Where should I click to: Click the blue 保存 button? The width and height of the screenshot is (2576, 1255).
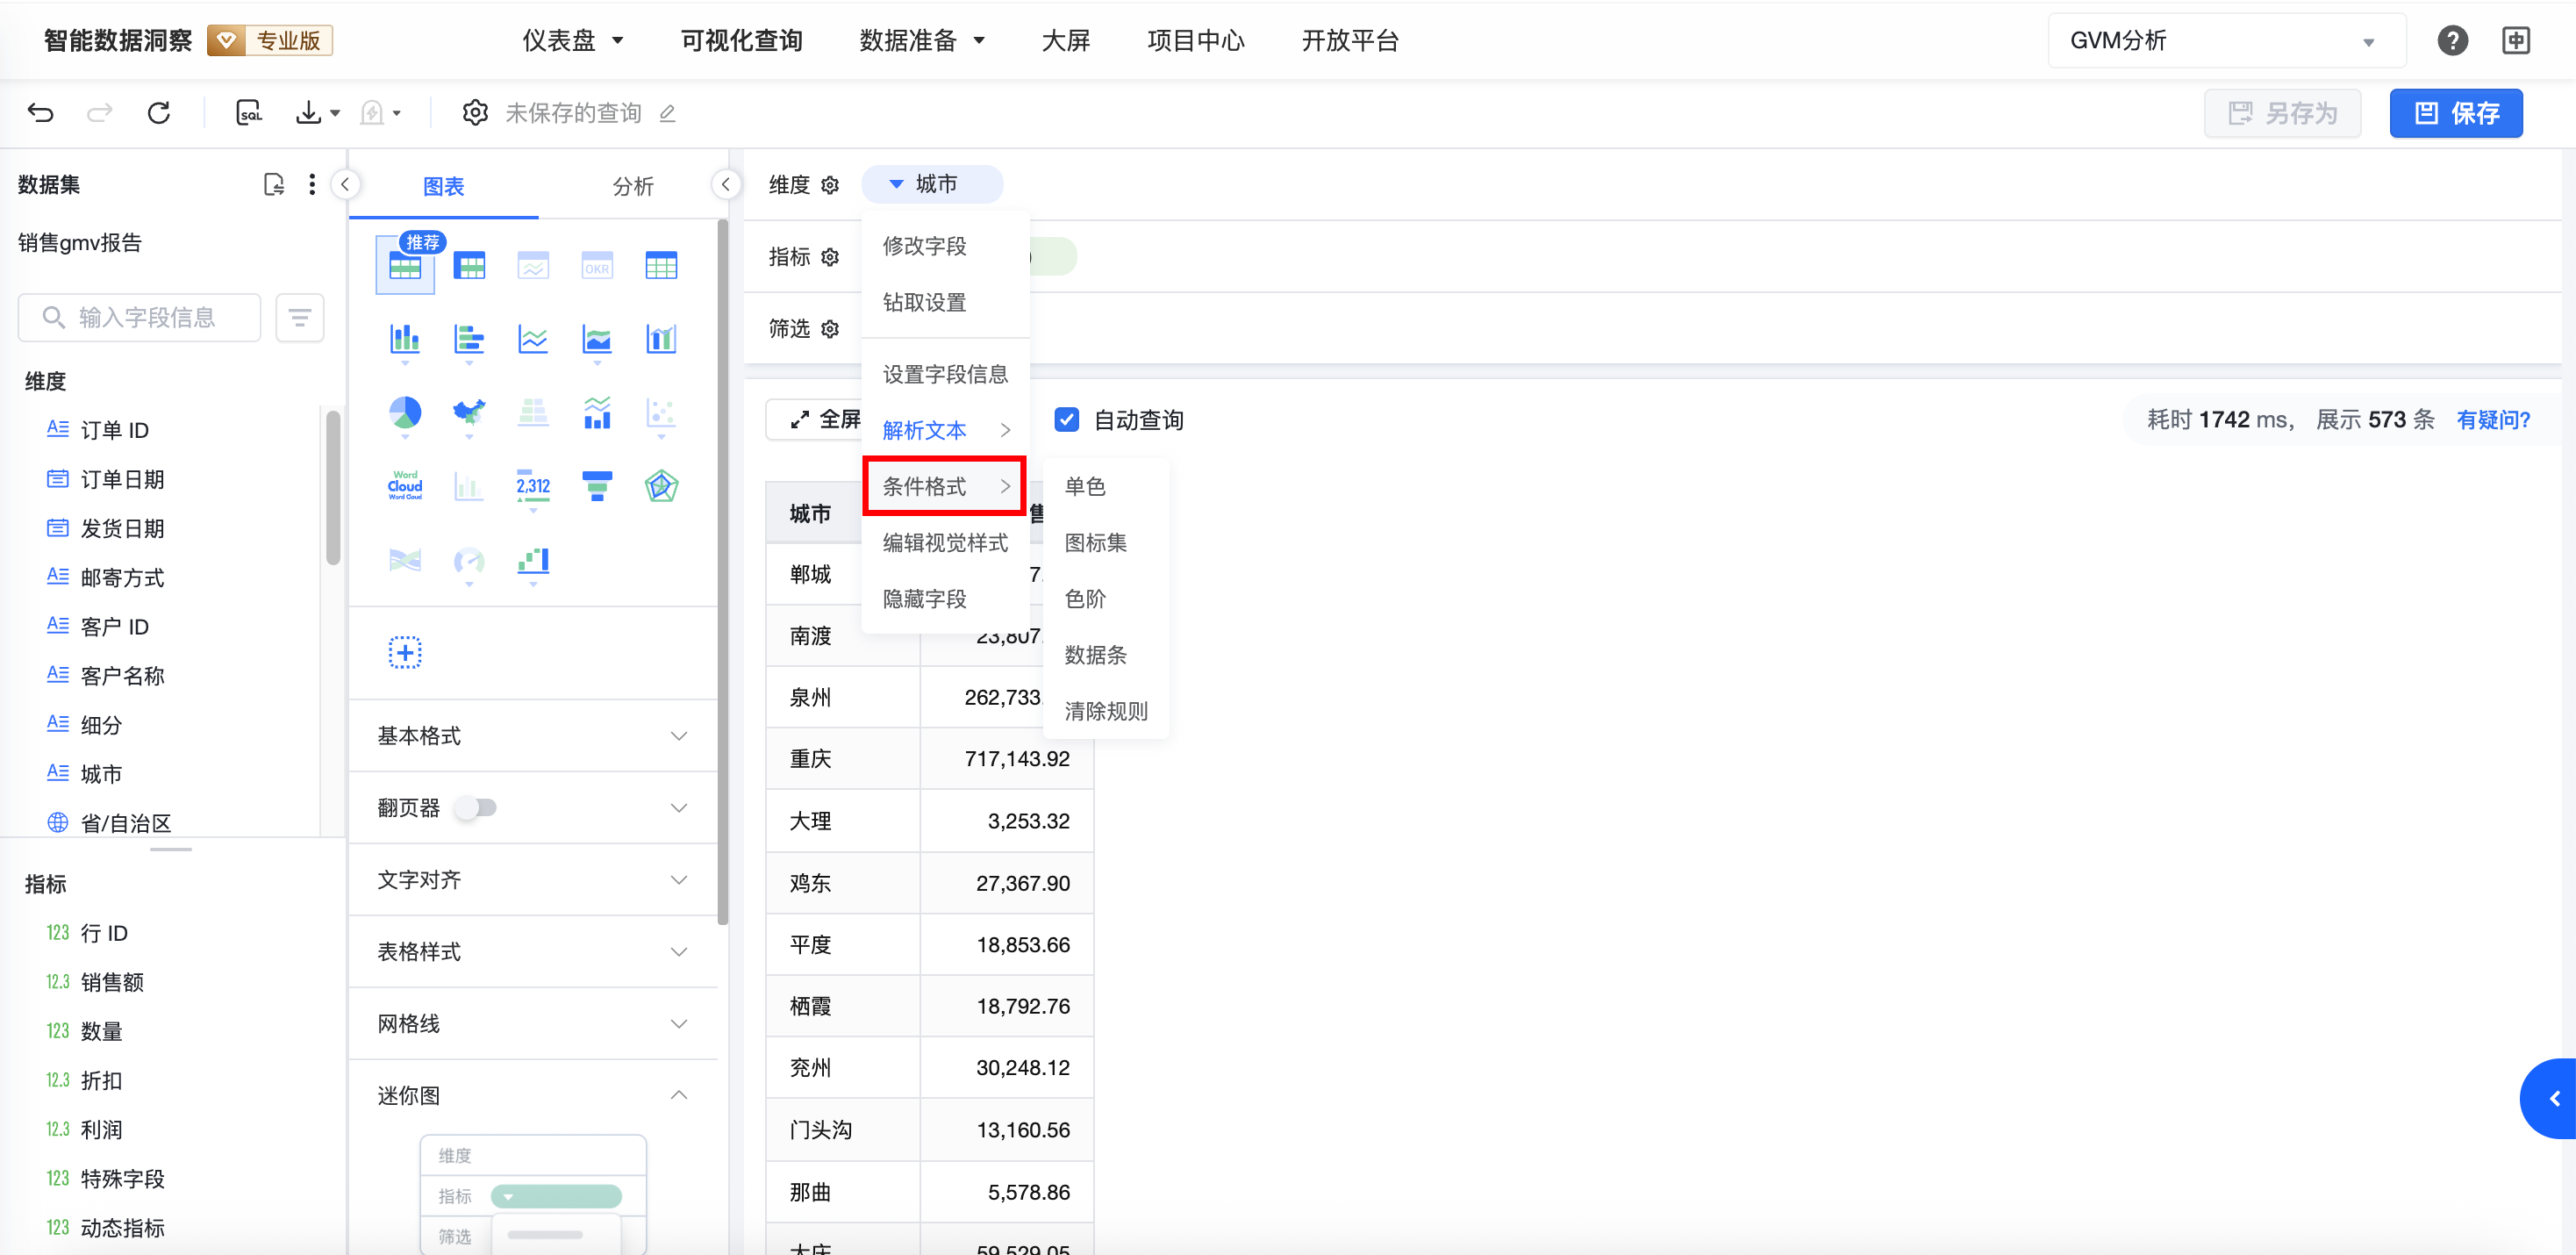pos(2456,113)
